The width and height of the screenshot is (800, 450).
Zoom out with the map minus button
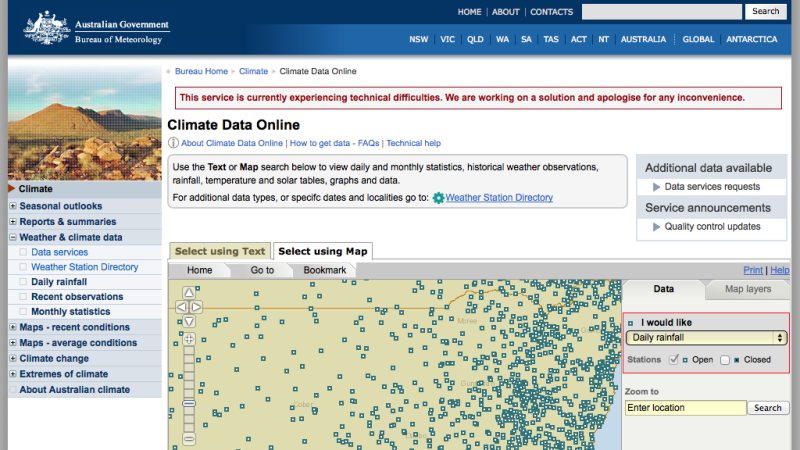[189, 439]
